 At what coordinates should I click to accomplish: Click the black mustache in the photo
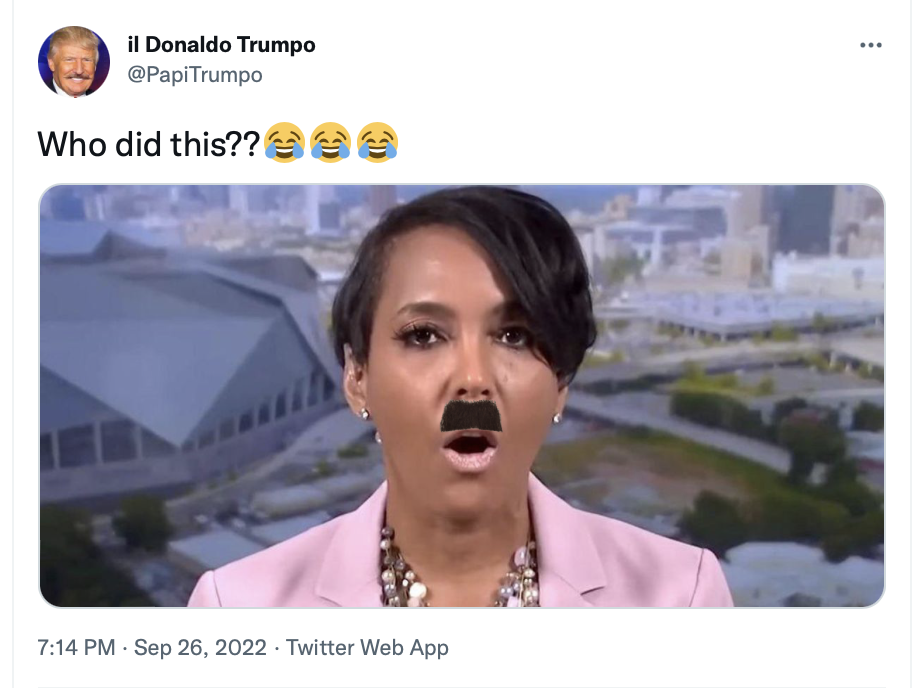point(471,416)
